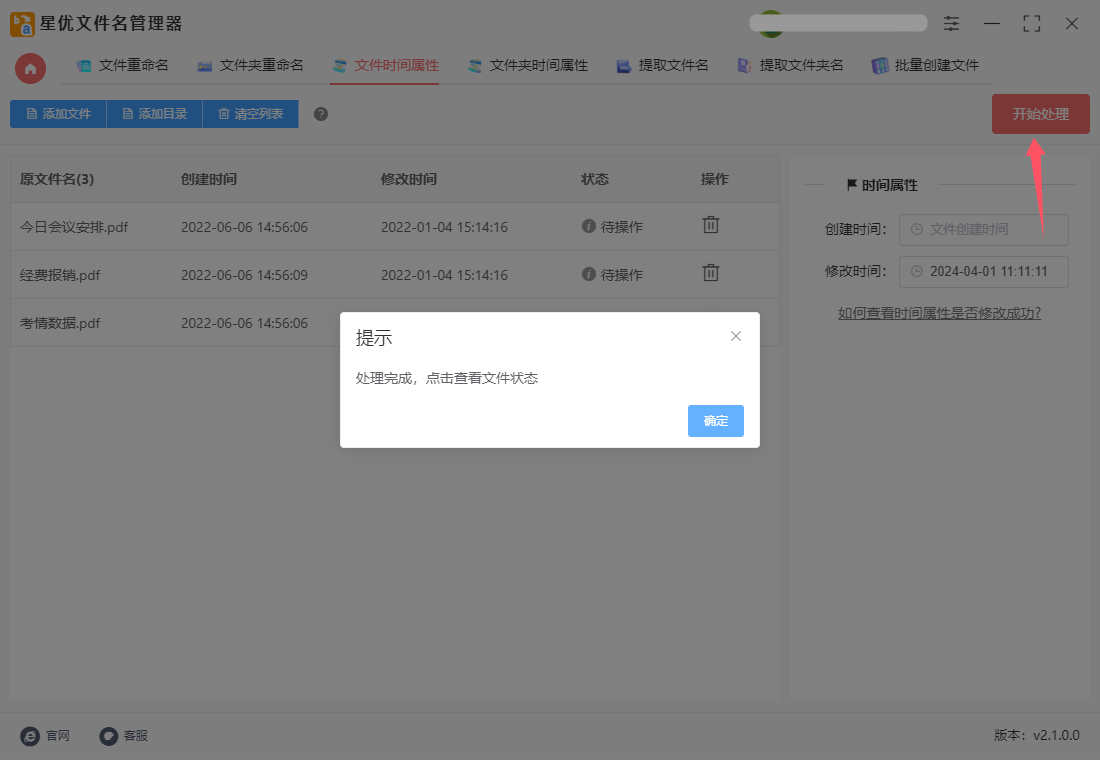Image resolution: width=1100 pixels, height=760 pixels.
Task: Click the 创建时间 column header
Action: click(x=208, y=179)
